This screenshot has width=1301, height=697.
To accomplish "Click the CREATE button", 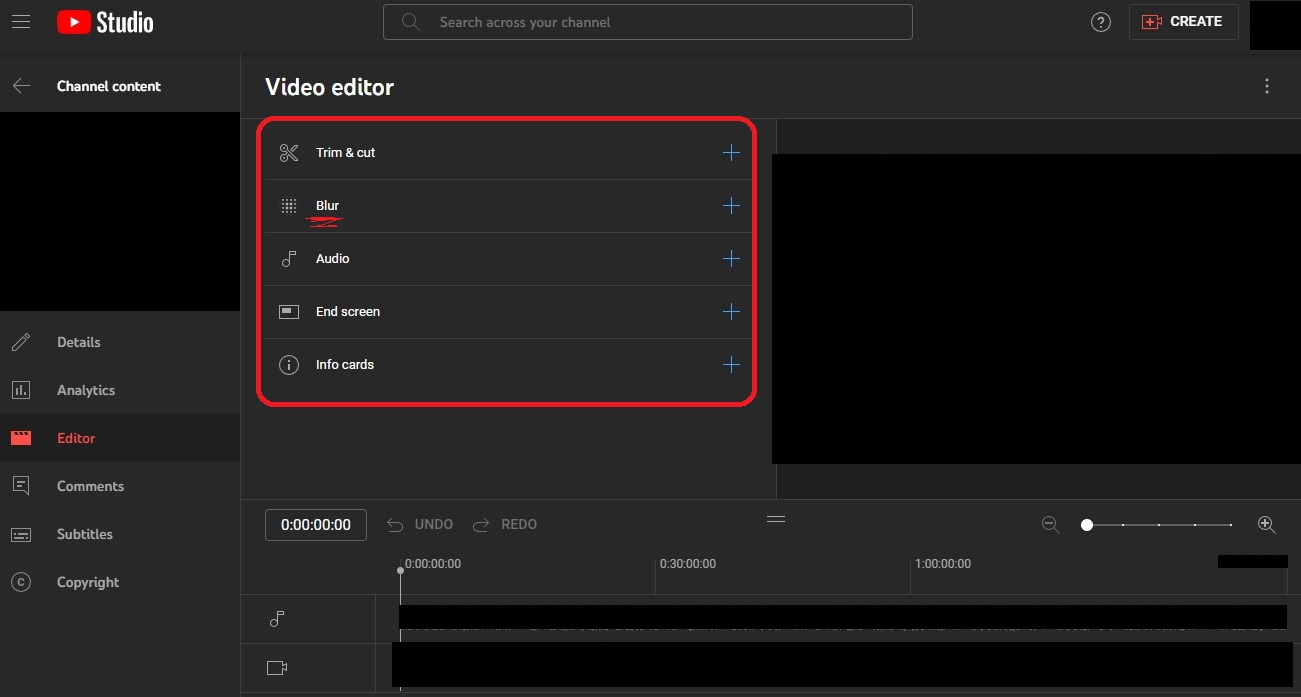I will point(1183,21).
